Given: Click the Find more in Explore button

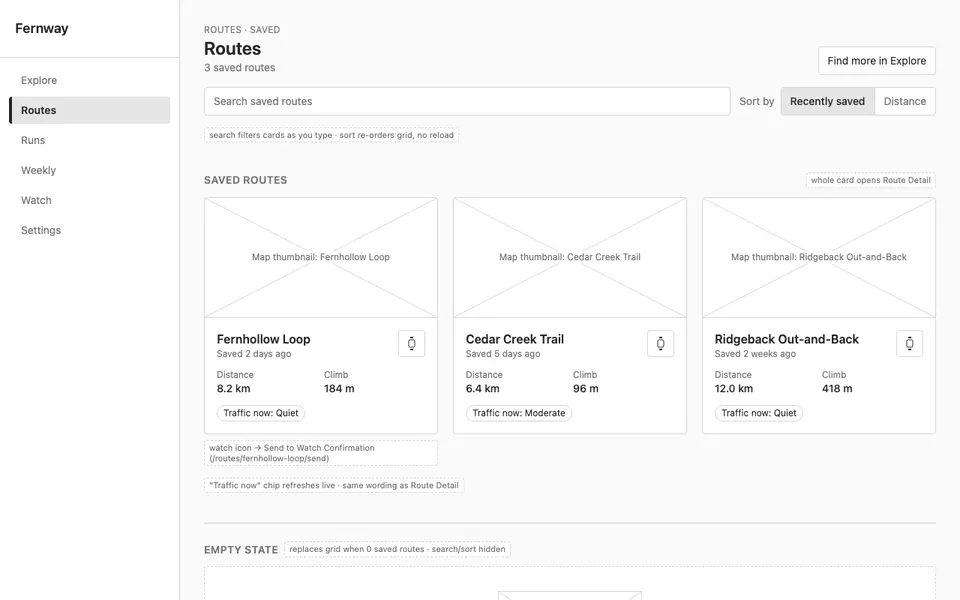Looking at the screenshot, I should click(x=877, y=61).
